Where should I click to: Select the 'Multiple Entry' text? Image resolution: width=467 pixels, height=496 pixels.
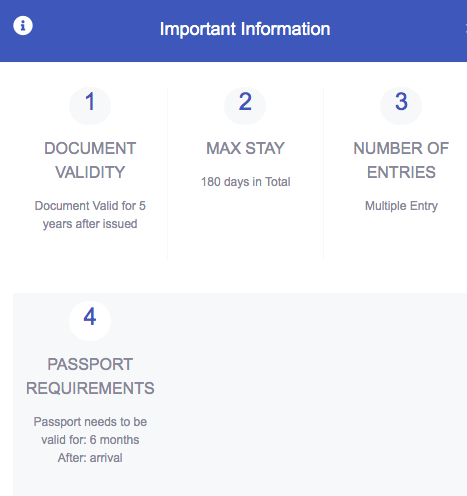click(401, 206)
